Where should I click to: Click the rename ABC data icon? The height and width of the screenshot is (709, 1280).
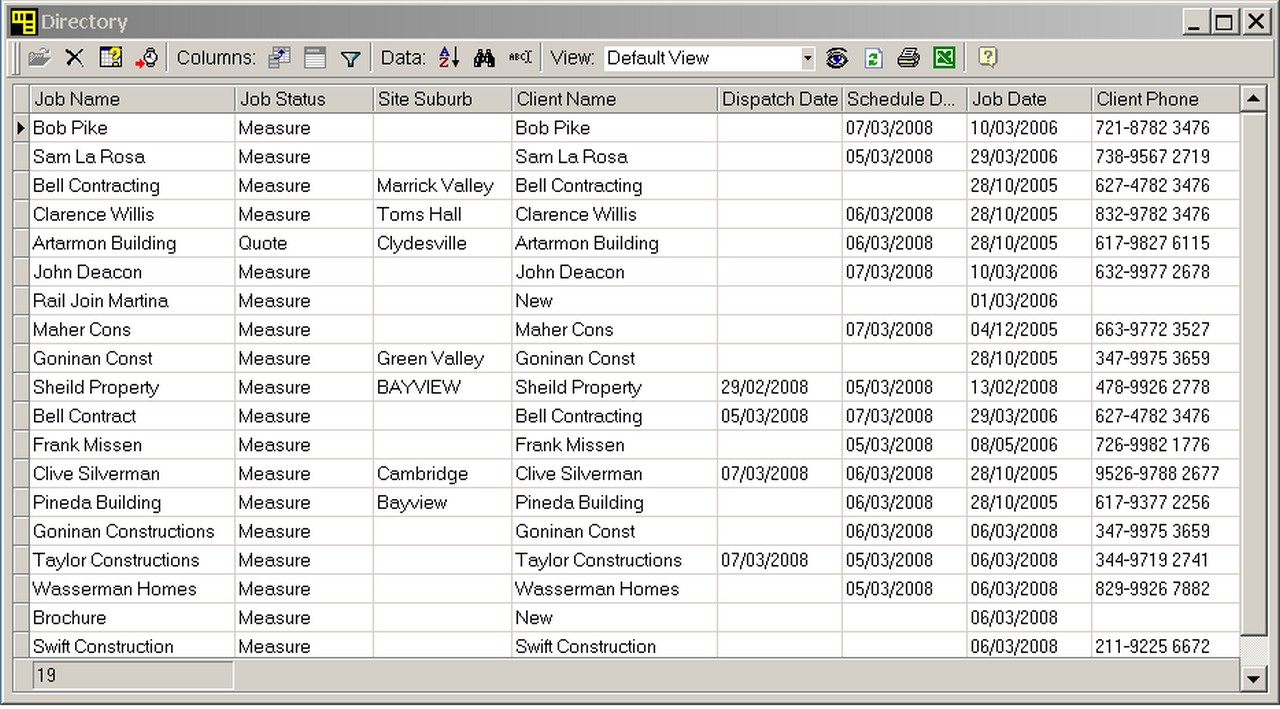click(520, 58)
